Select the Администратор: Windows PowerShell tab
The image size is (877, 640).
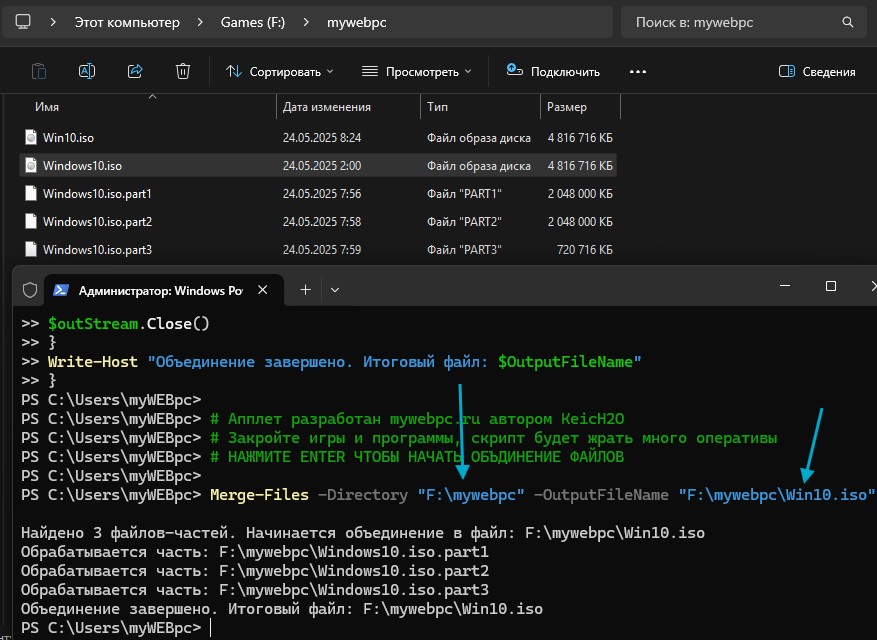tap(163, 290)
